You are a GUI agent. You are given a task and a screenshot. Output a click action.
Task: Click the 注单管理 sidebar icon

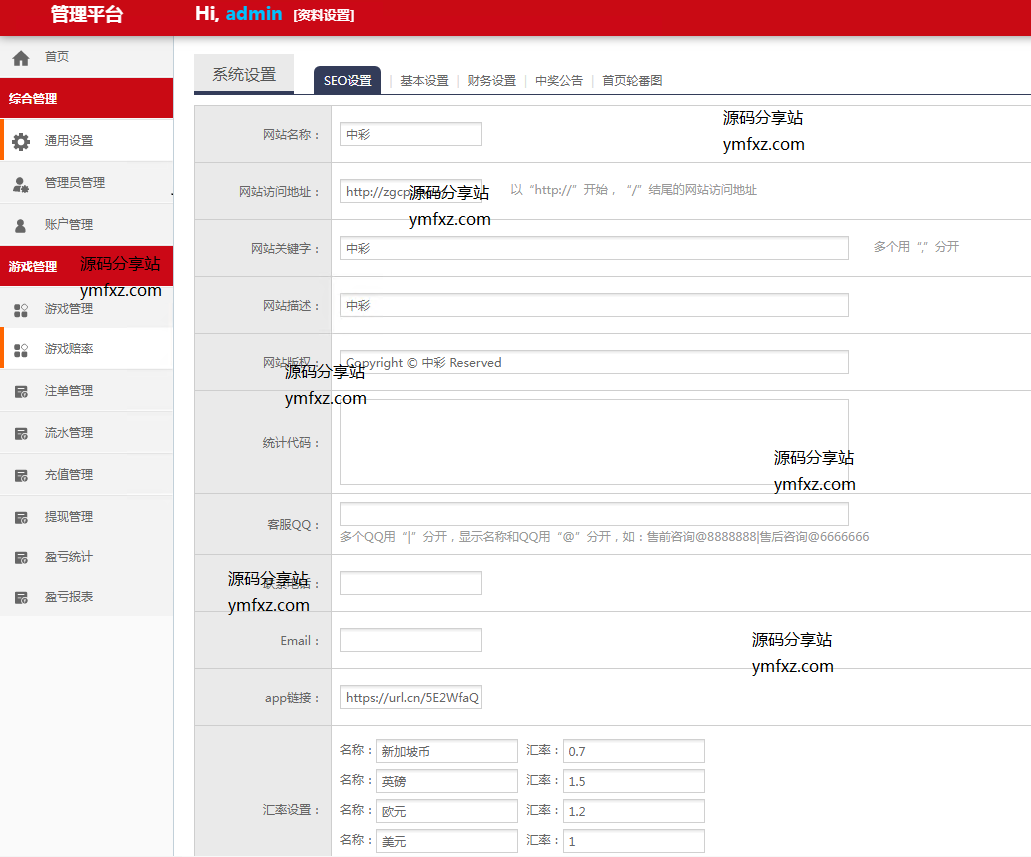[x=21, y=392]
